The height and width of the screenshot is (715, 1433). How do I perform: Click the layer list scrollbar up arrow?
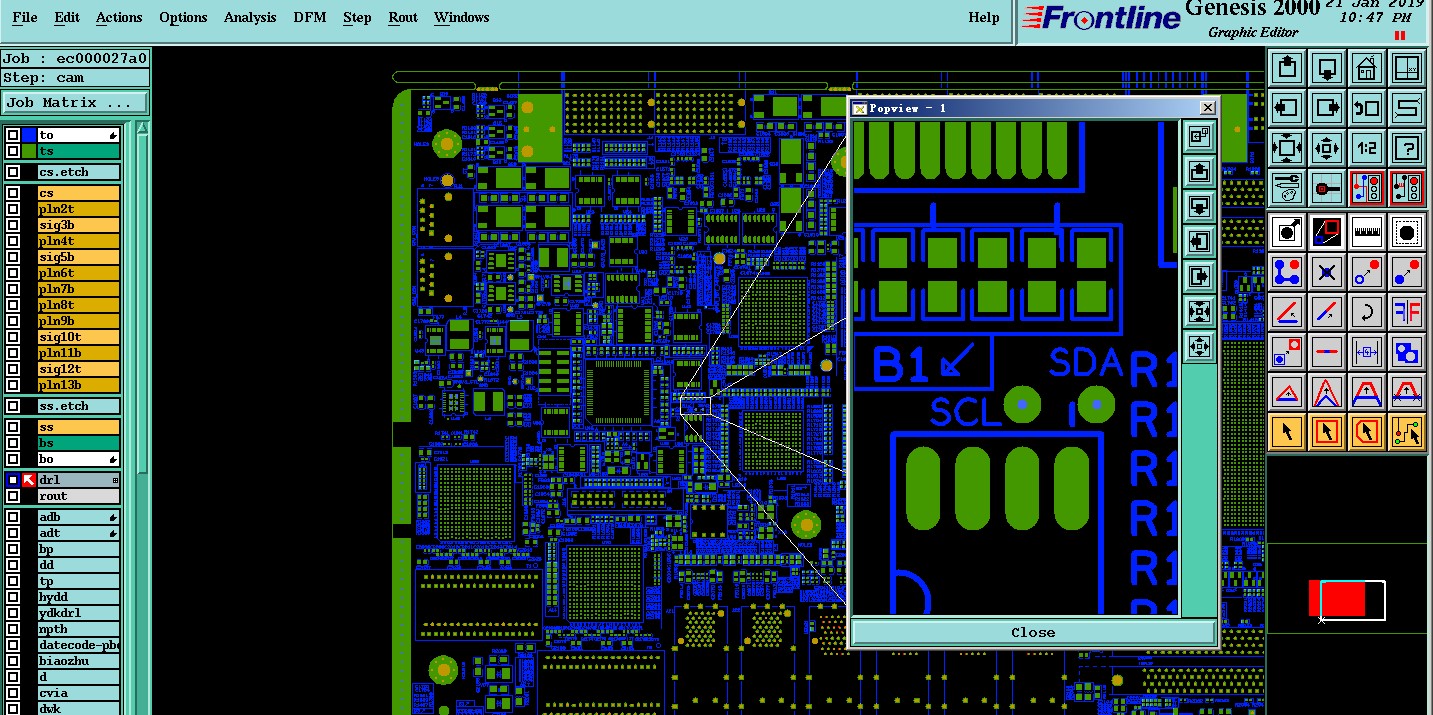pos(143,128)
